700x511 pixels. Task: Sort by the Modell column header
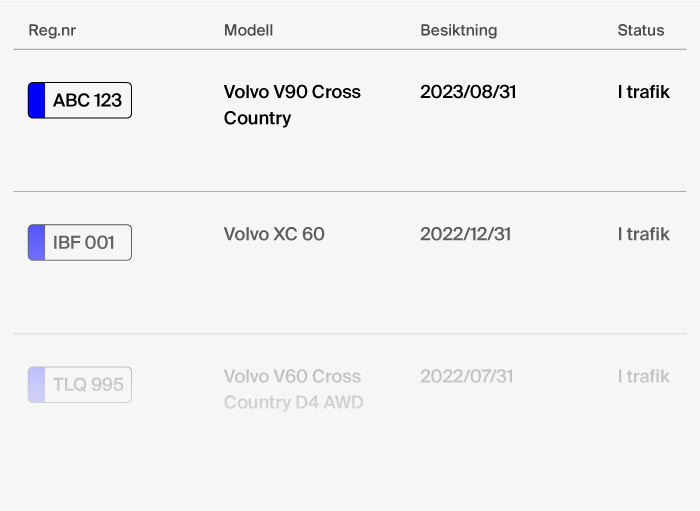(x=249, y=30)
